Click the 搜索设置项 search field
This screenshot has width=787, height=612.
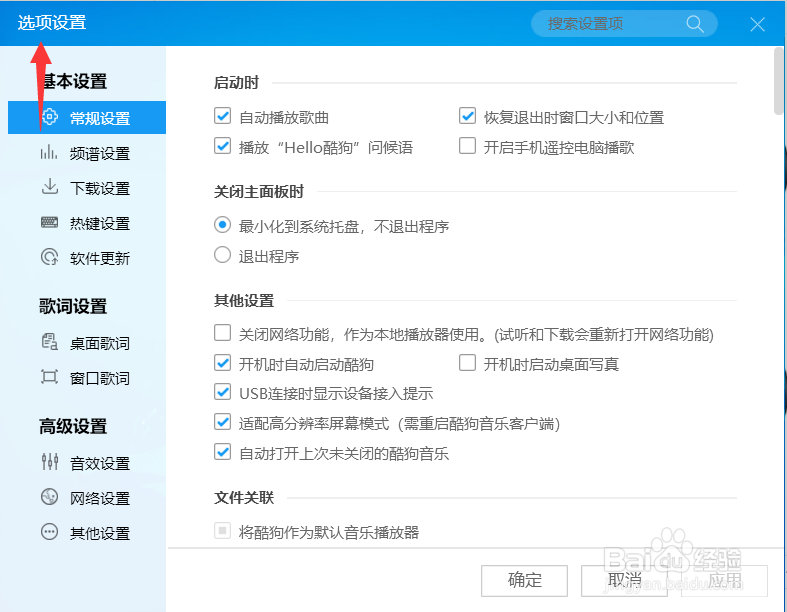[624, 24]
